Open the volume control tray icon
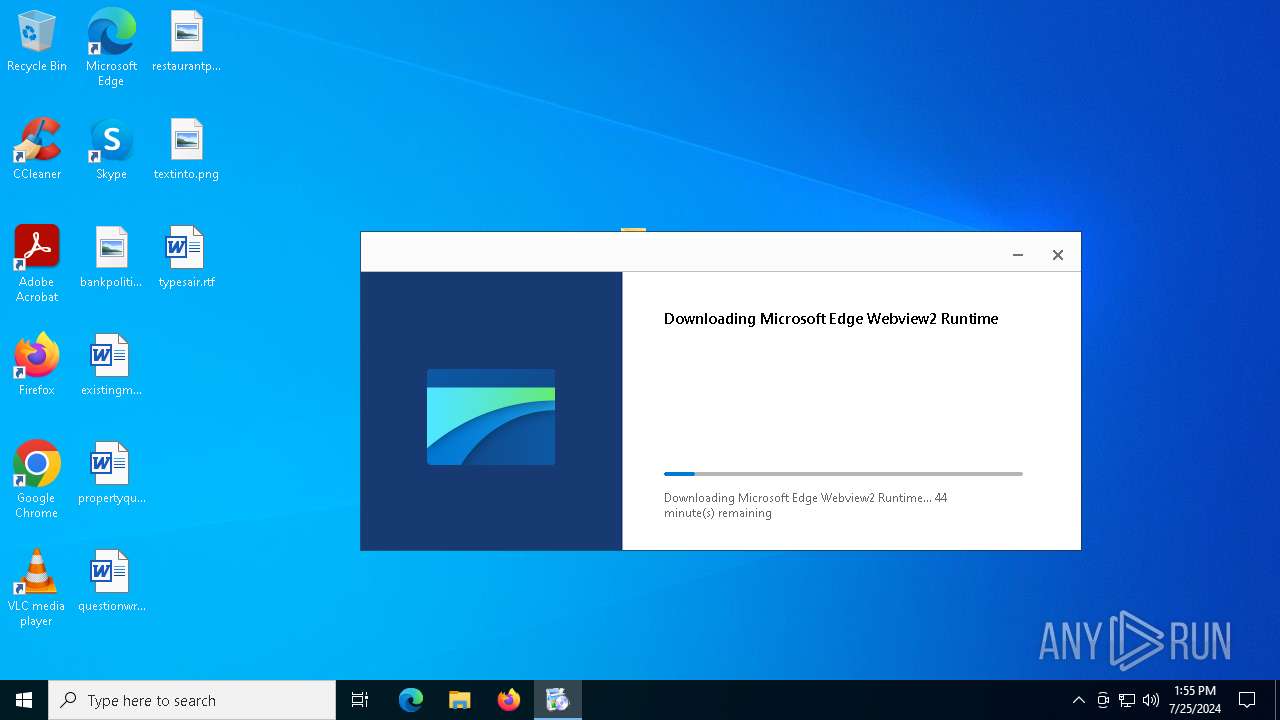 tap(1151, 700)
